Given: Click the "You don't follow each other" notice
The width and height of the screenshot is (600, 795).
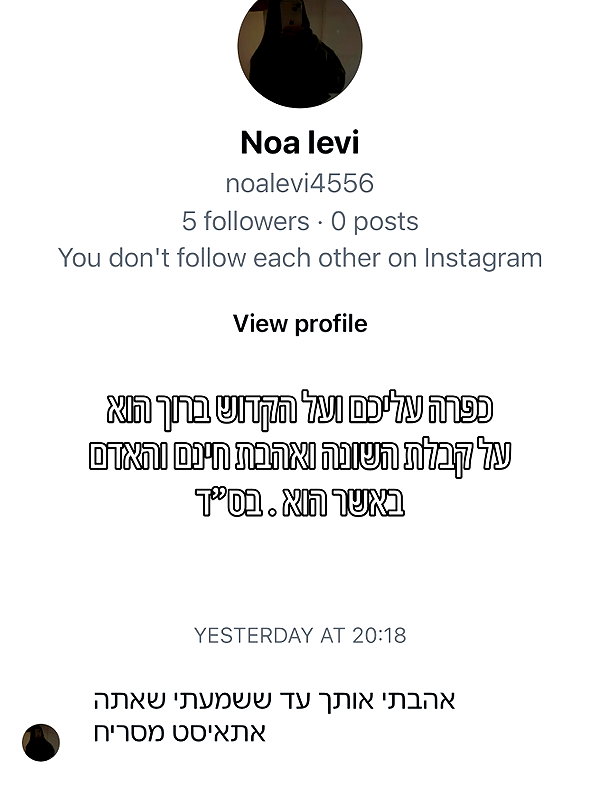Looking at the screenshot, I should pos(300,258).
